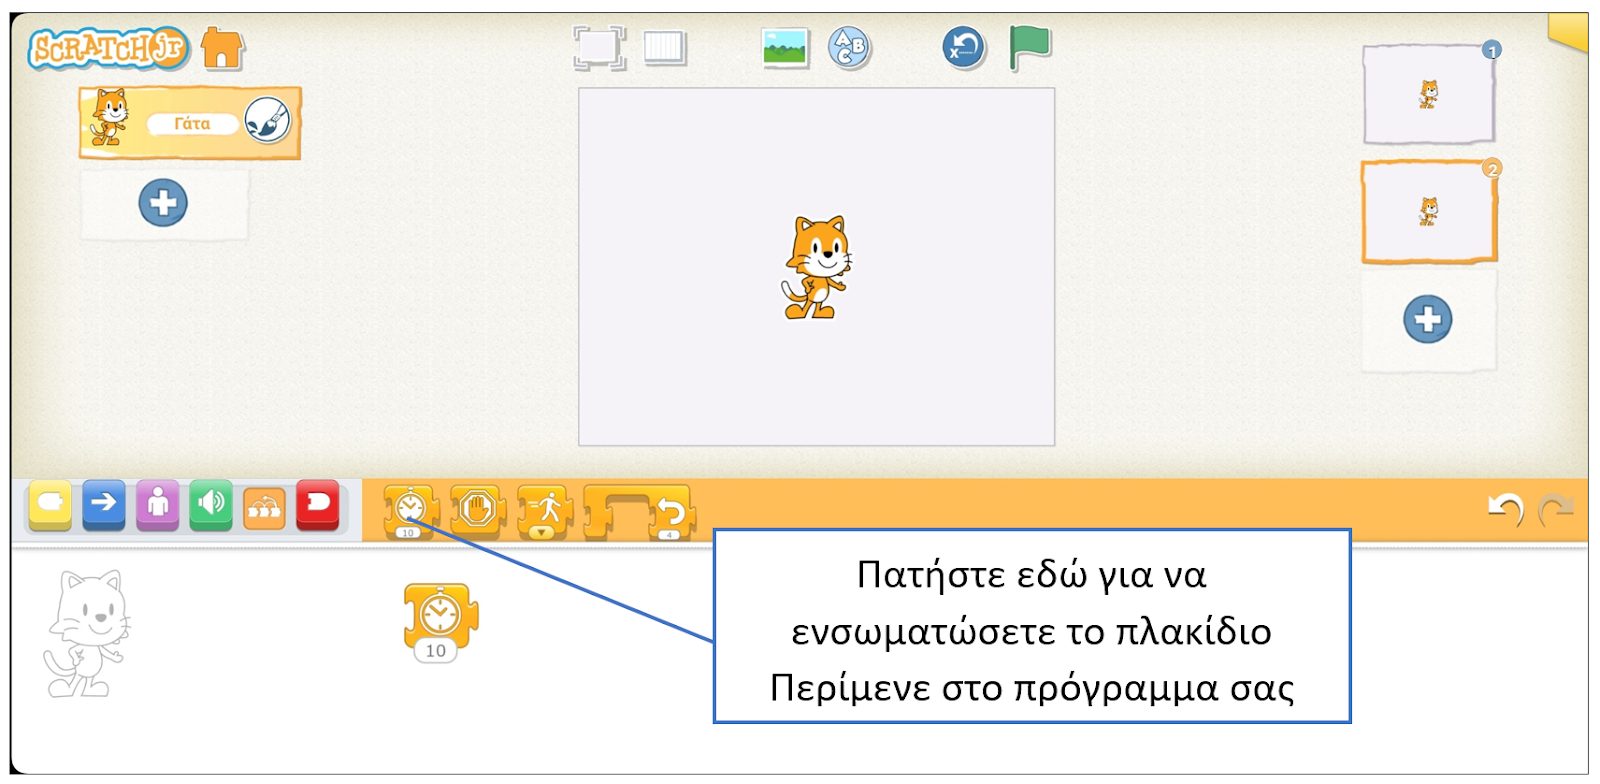Open orange control blocks category
Viewport: 1600px width, 784px height.
(x=264, y=507)
